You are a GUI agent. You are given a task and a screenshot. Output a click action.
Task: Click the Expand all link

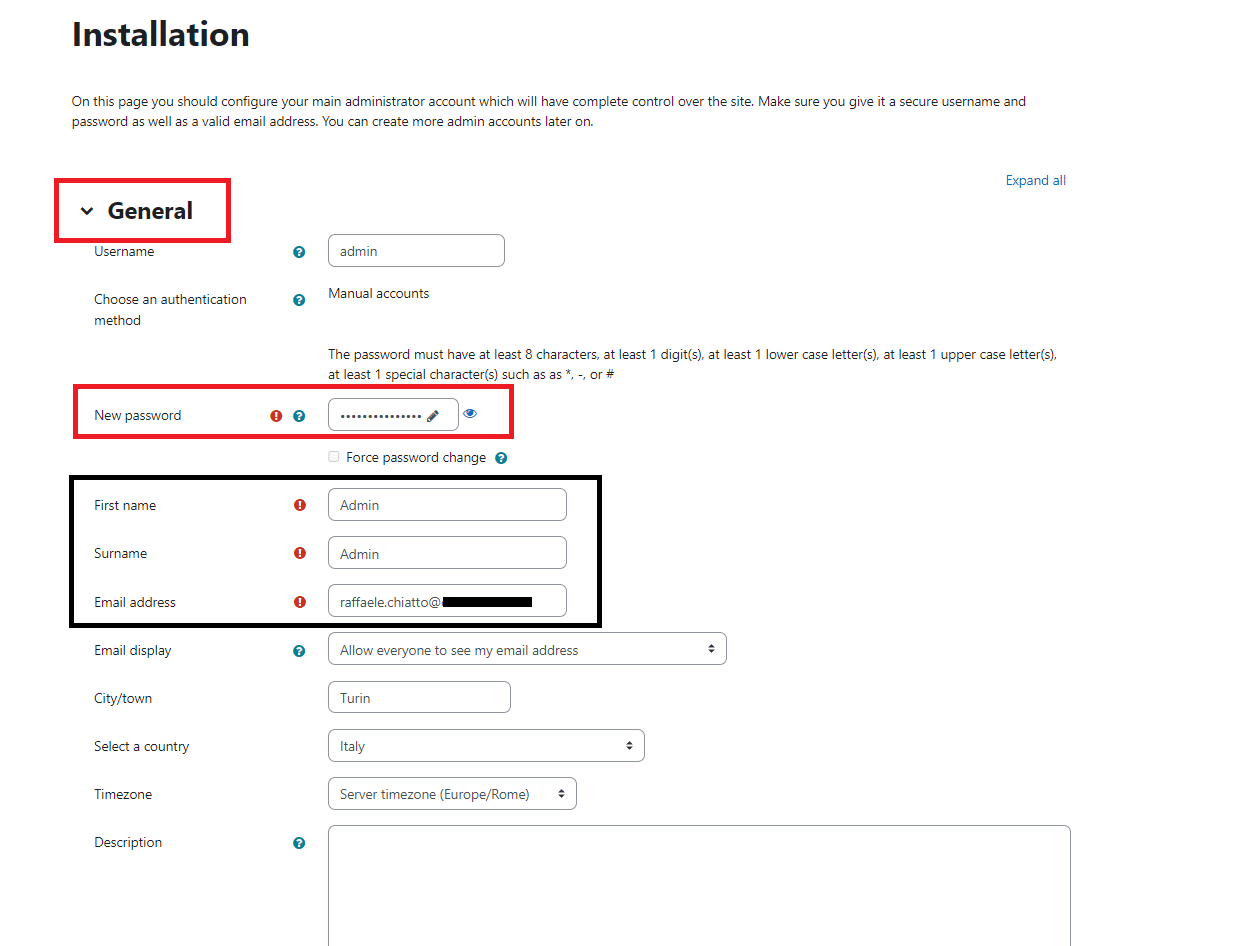(x=1036, y=181)
